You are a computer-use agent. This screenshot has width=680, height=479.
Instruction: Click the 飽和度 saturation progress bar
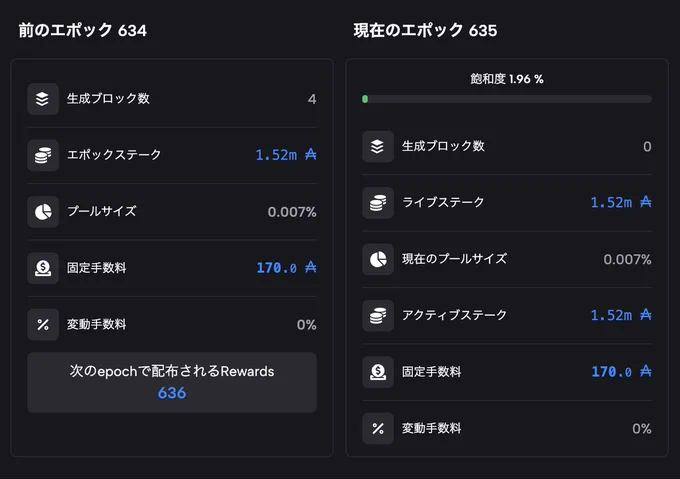click(507, 99)
